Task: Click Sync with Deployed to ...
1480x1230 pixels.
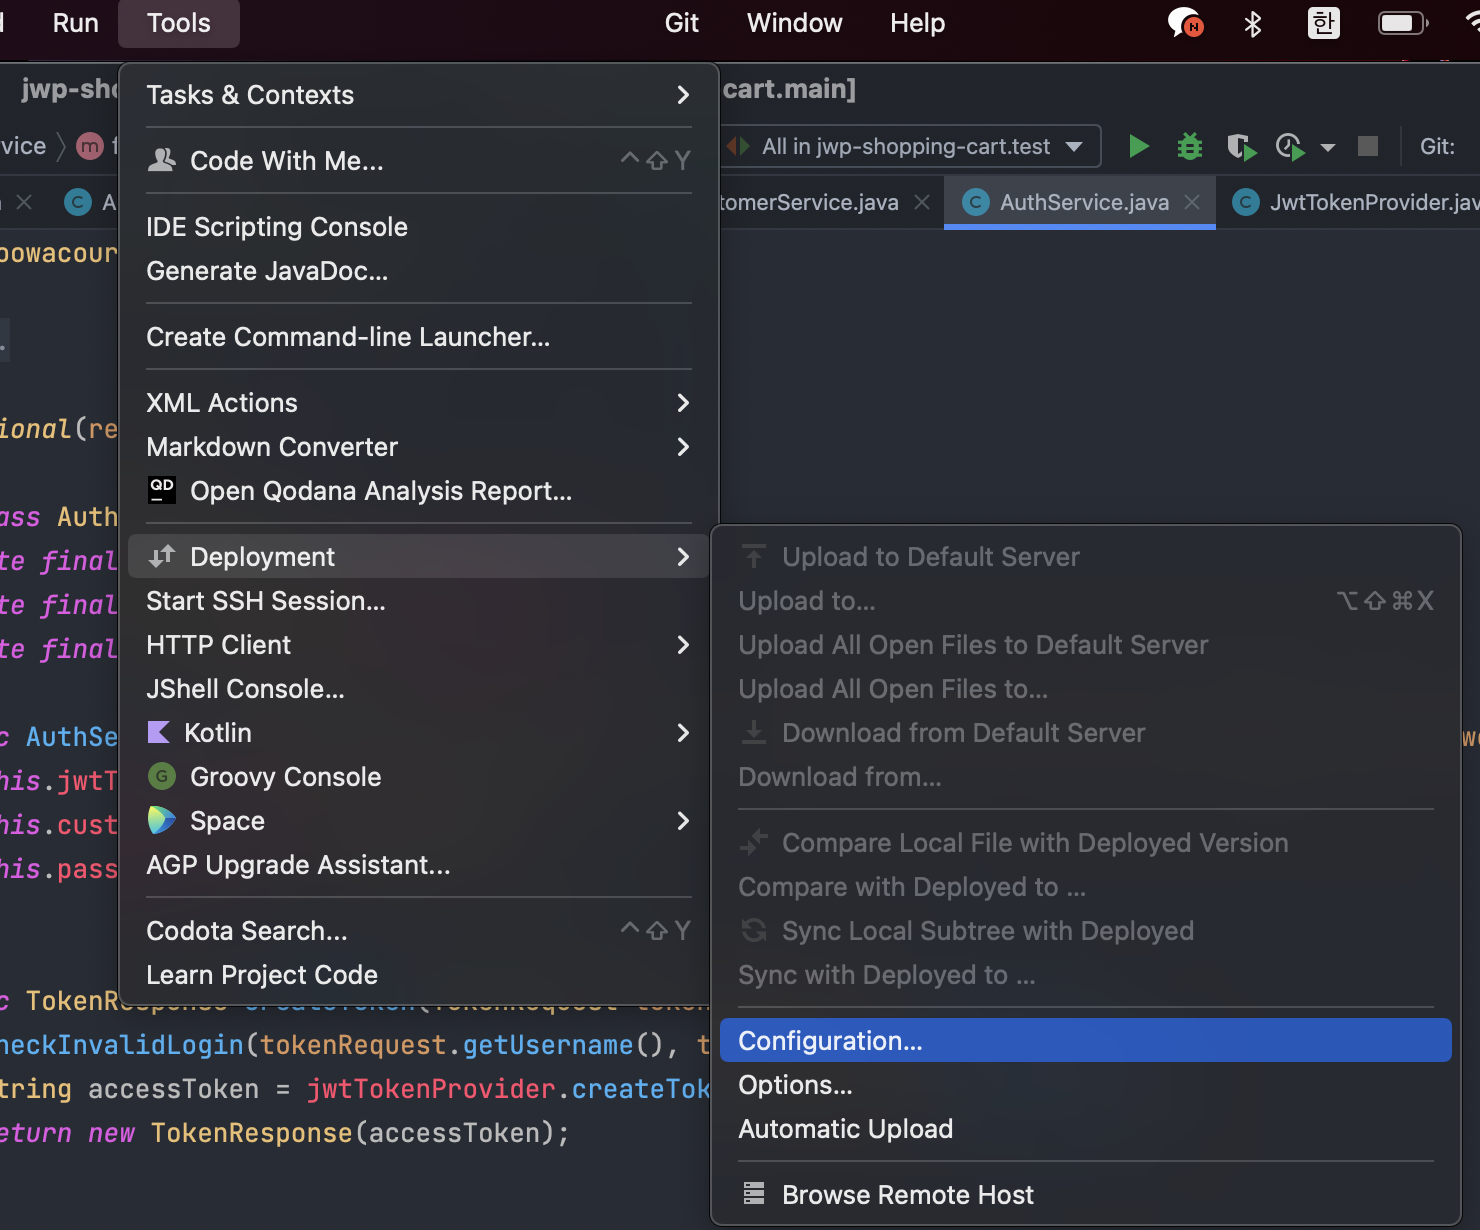Action: pos(1086,975)
